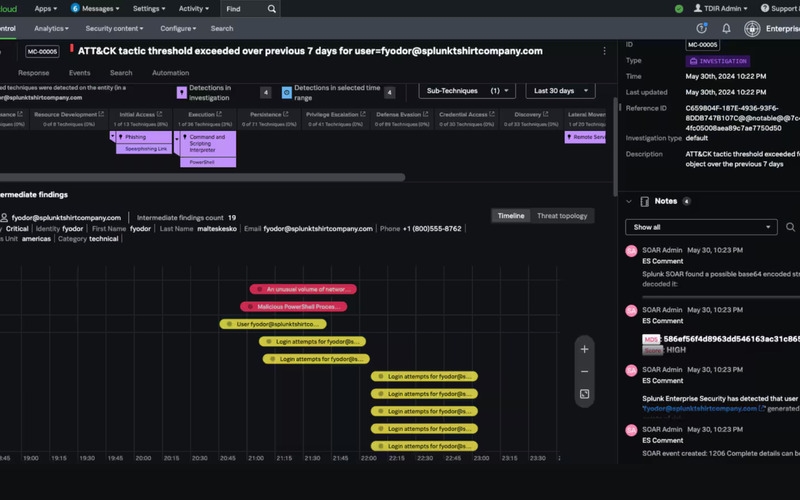Open the three-dot menu beside investigation title
Screen dimensions: 800x500
click(604, 51)
